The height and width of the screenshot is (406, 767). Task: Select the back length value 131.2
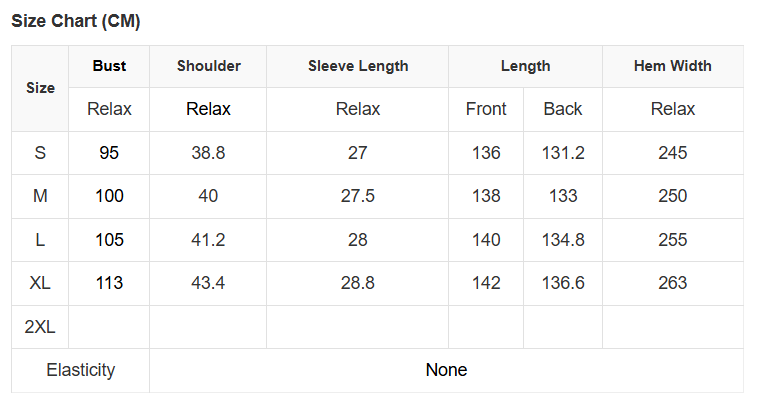tap(563, 153)
